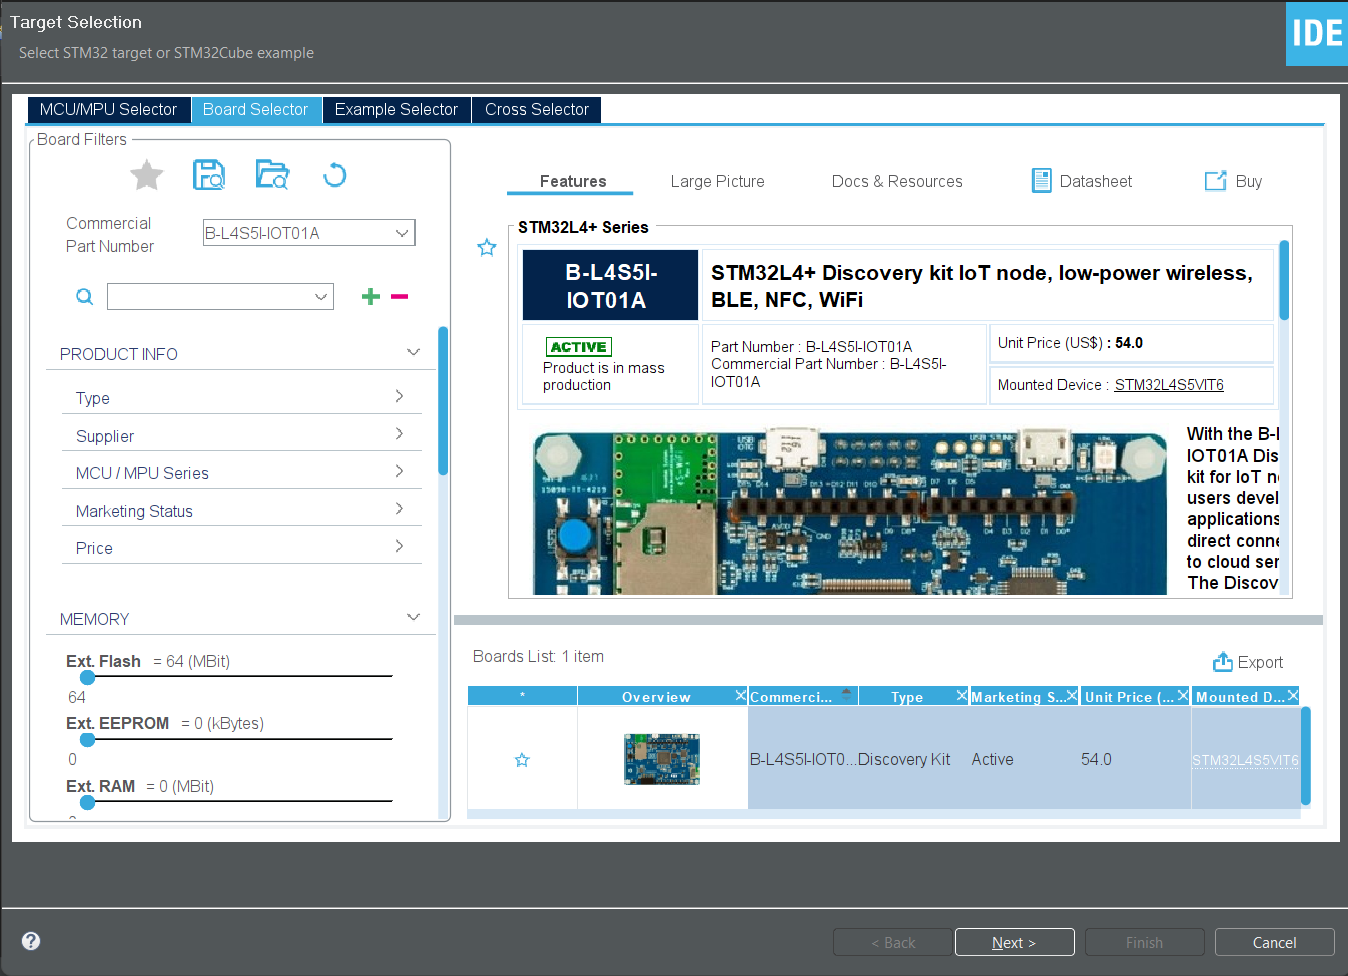
Task: Click the board thumbnail in Overview column
Action: coord(661,759)
